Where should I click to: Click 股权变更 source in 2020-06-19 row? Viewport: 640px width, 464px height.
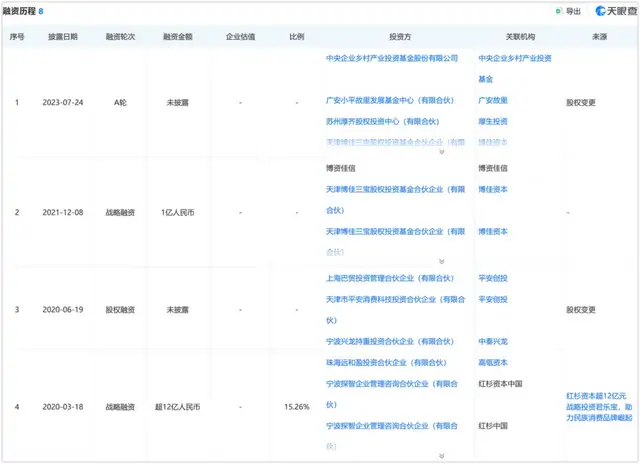point(580,310)
